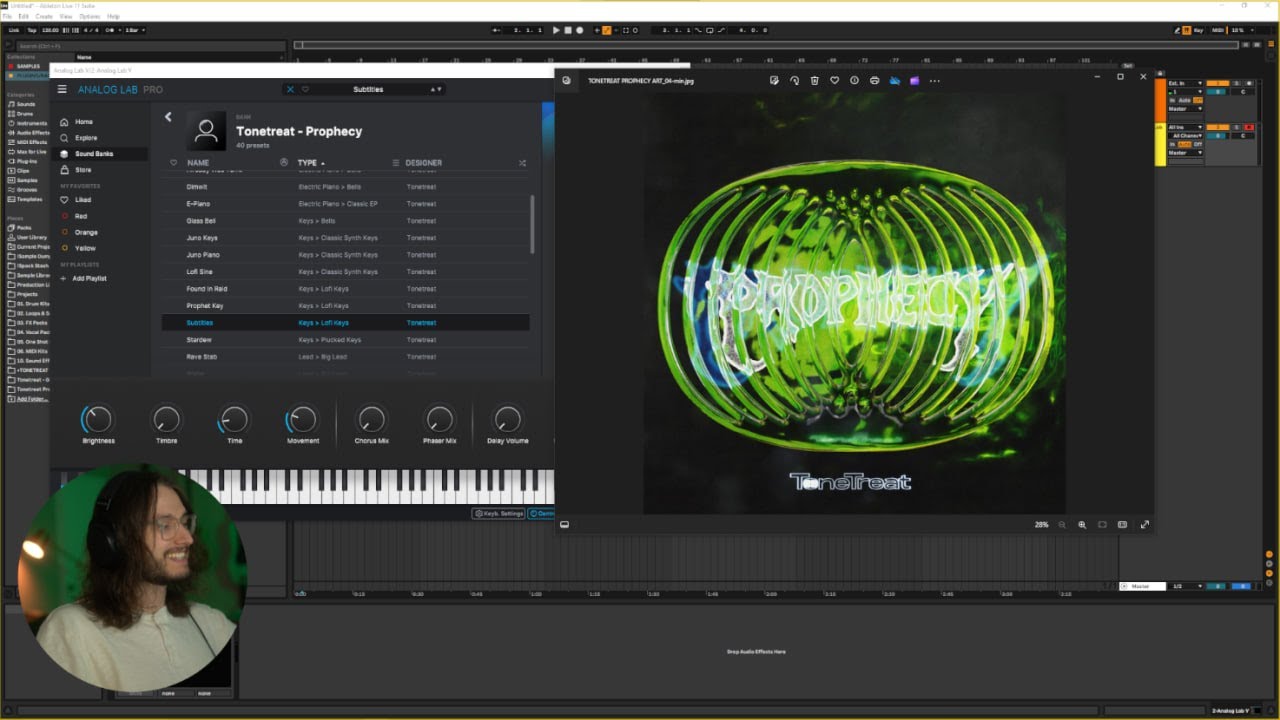Screen dimensions: 1280x720
Task: Toggle the Link button in Ableton
Action: (x=14, y=30)
